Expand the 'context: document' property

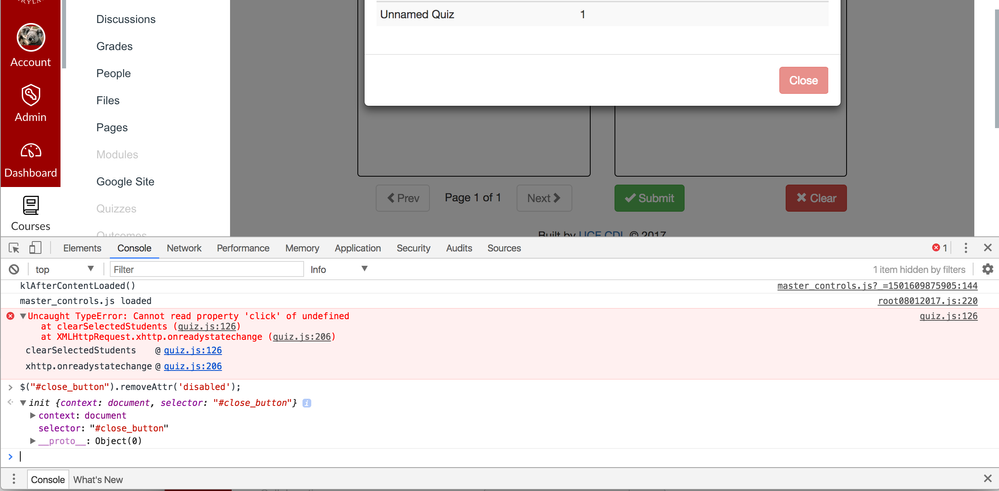click(x=34, y=416)
